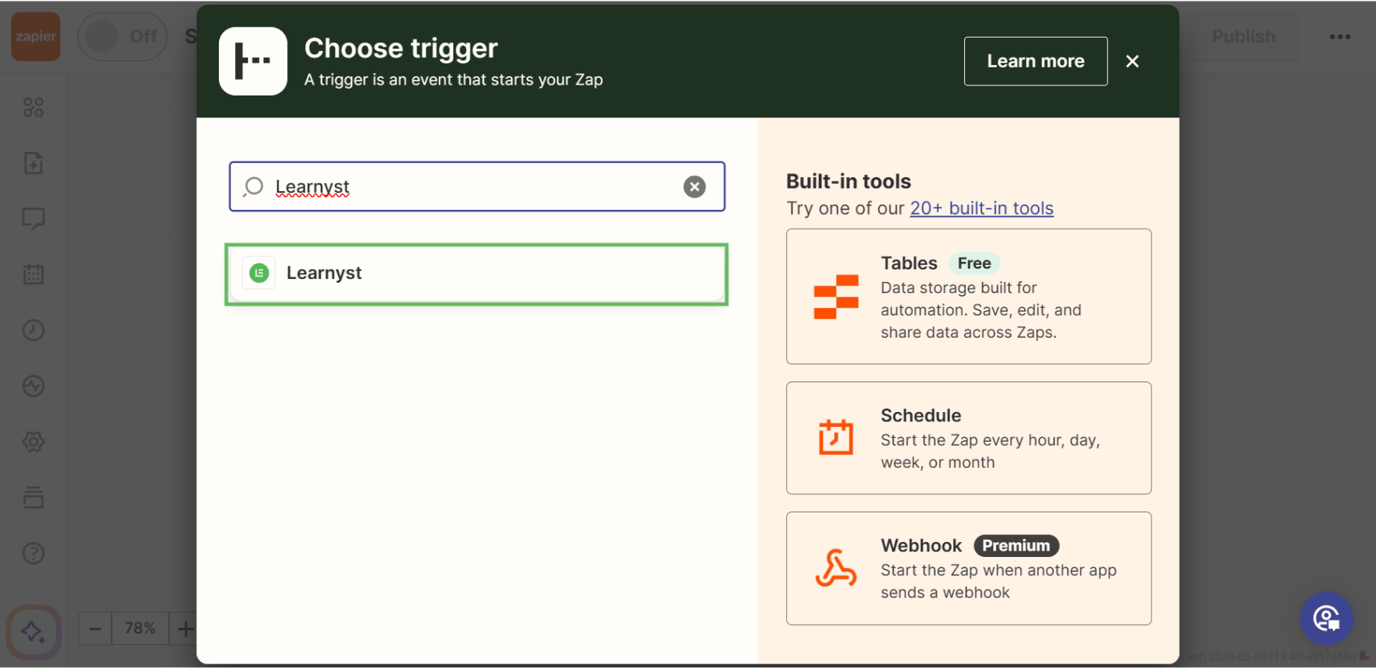This screenshot has width=1376, height=669.
Task: Open the versions icon in the sidebar
Action: pyautogui.click(x=33, y=497)
